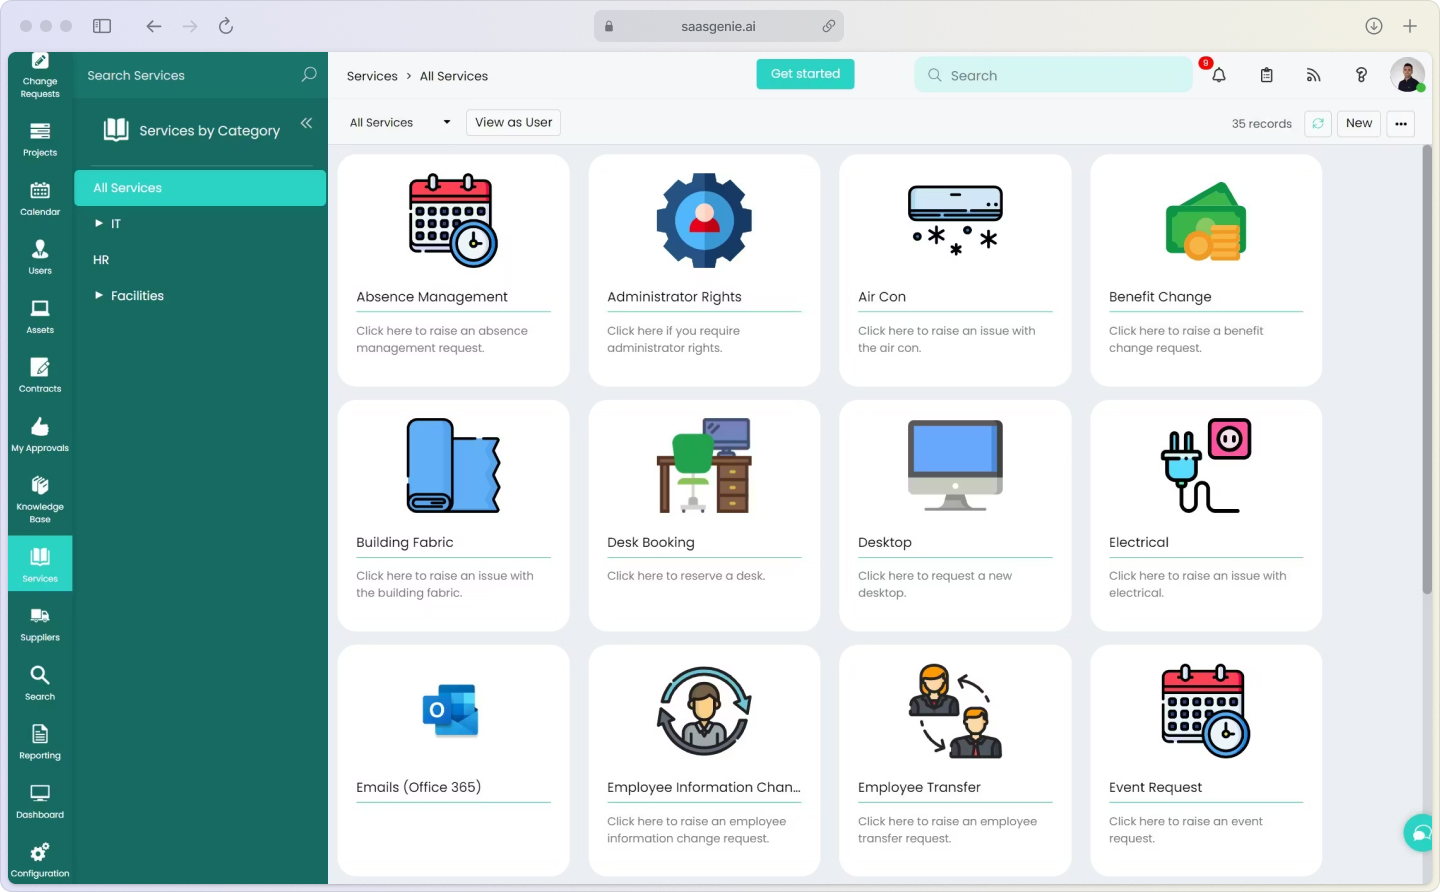Open Configuration from the sidebar
The width and height of the screenshot is (1440, 892).
click(x=39, y=859)
